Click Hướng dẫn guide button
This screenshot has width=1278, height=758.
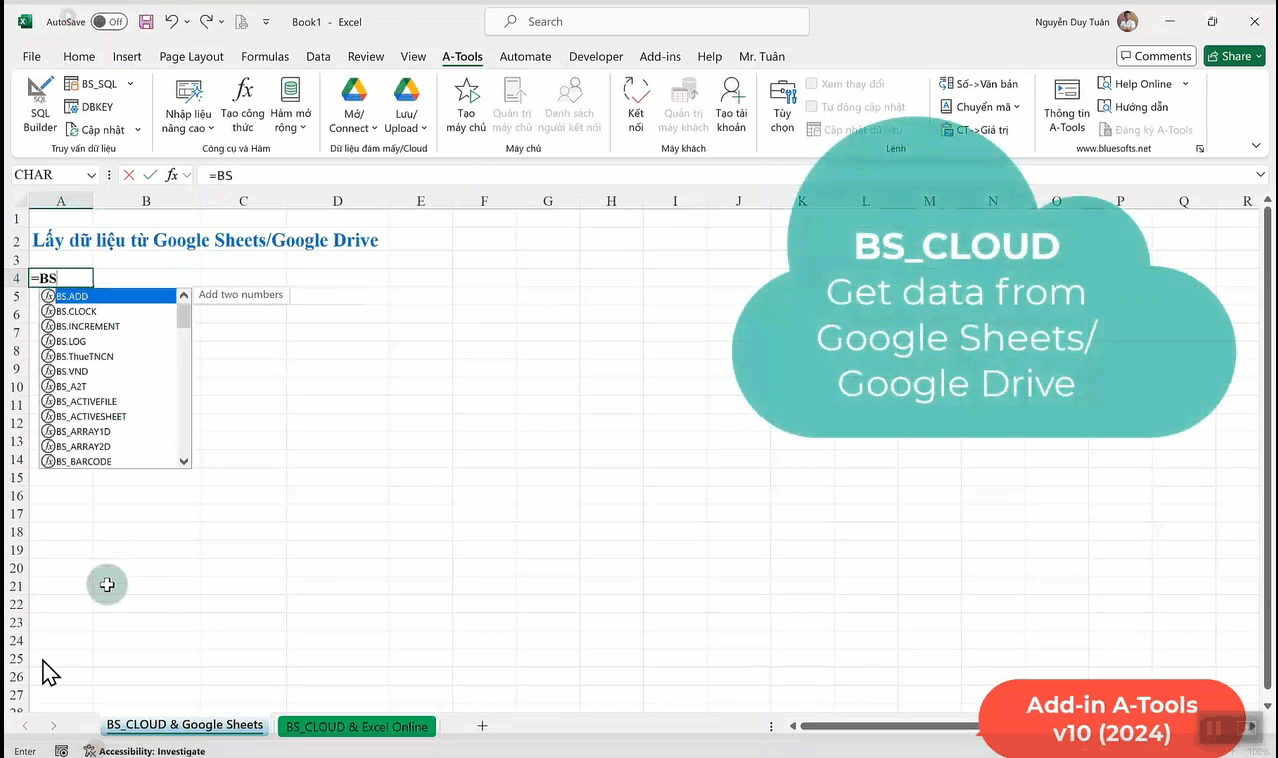coord(1133,107)
